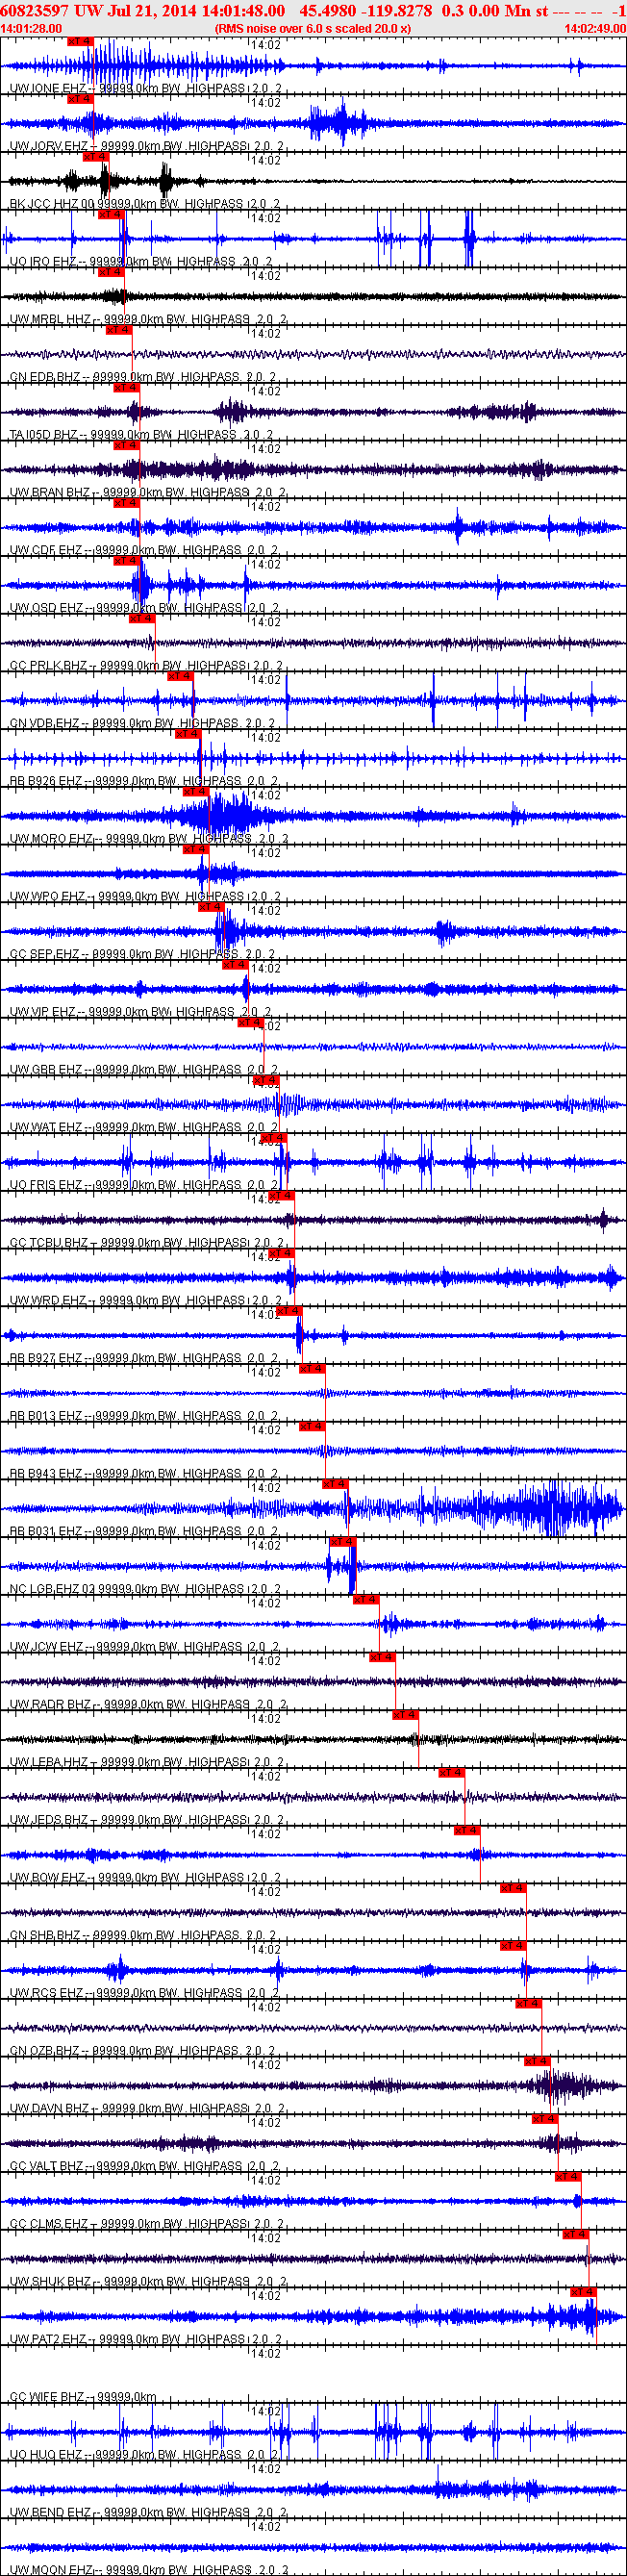Select the UW MOON EHZ station label
The height and width of the screenshot is (2576, 627).
[x=51, y=2570]
